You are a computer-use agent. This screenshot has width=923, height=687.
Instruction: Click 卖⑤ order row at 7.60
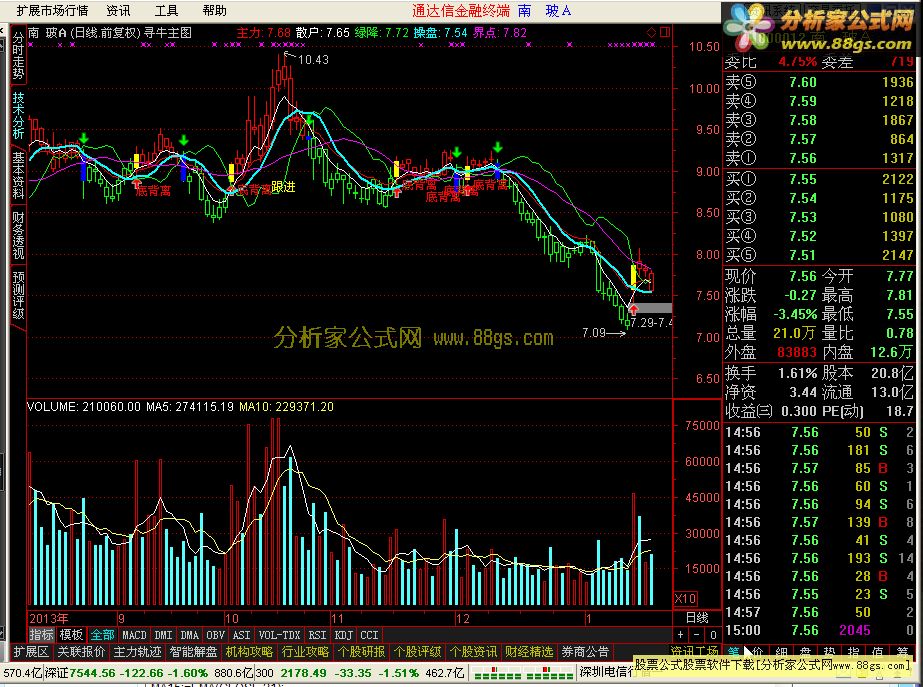point(819,82)
